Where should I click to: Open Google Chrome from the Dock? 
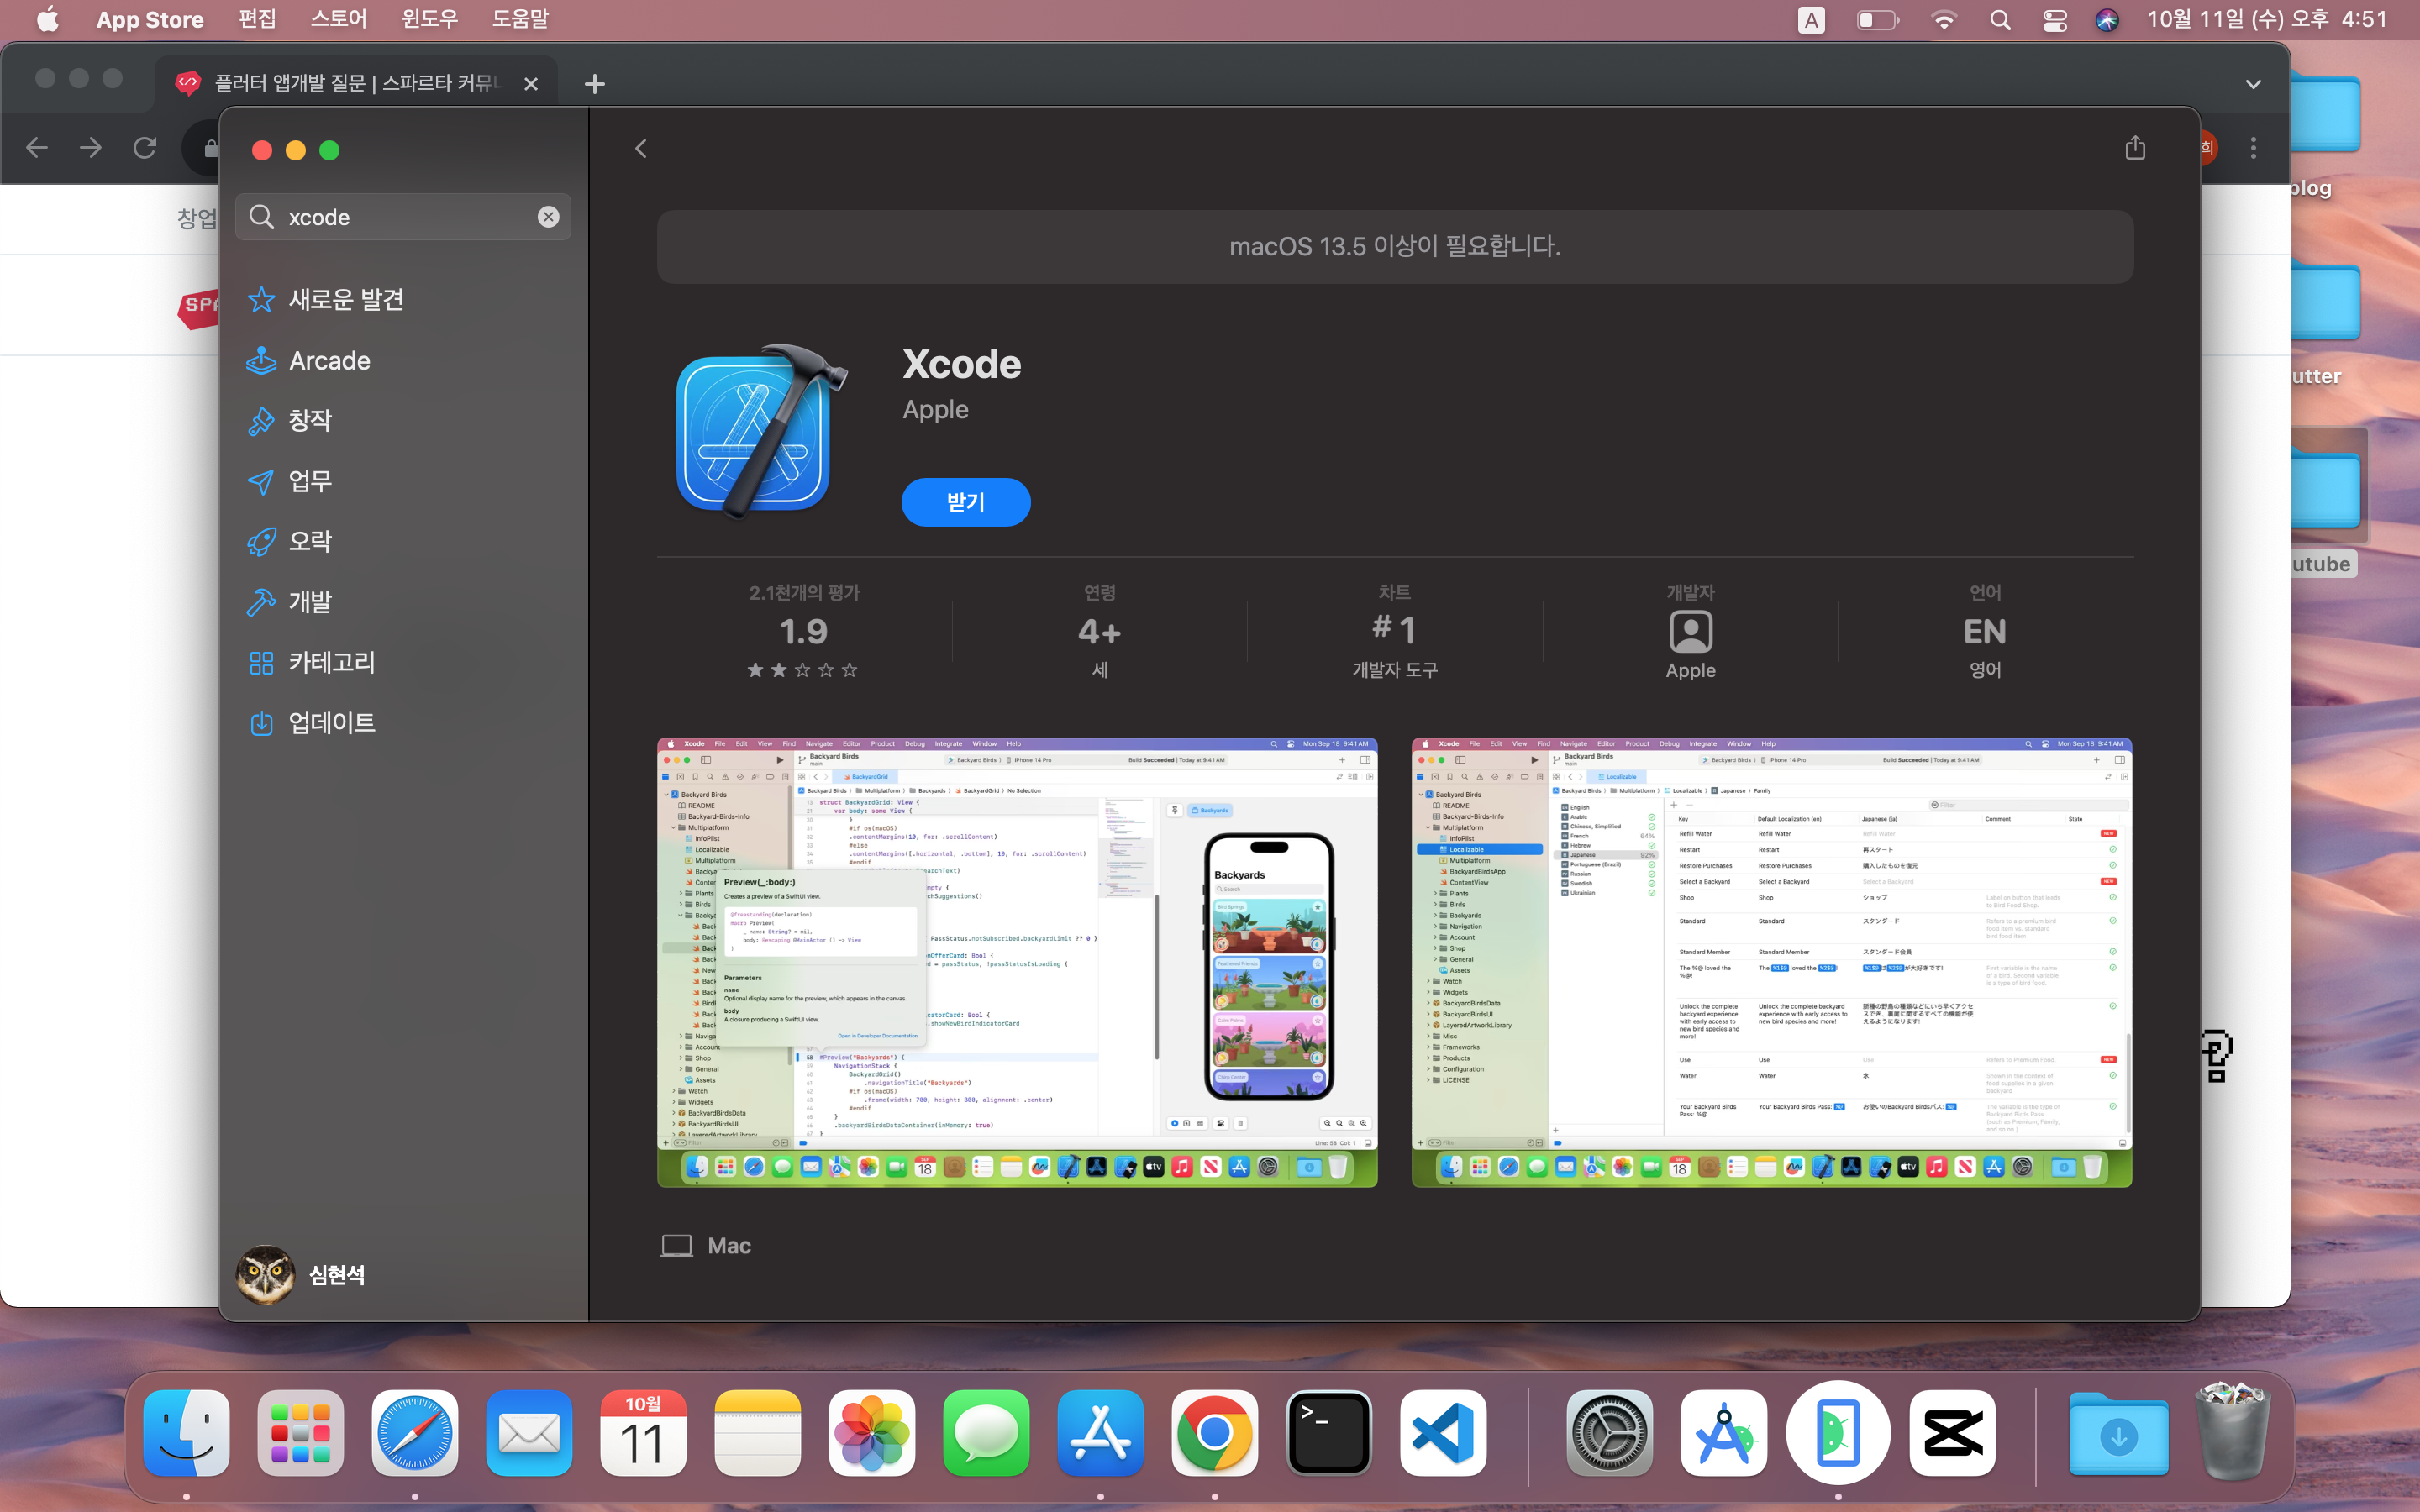click(x=1215, y=1433)
